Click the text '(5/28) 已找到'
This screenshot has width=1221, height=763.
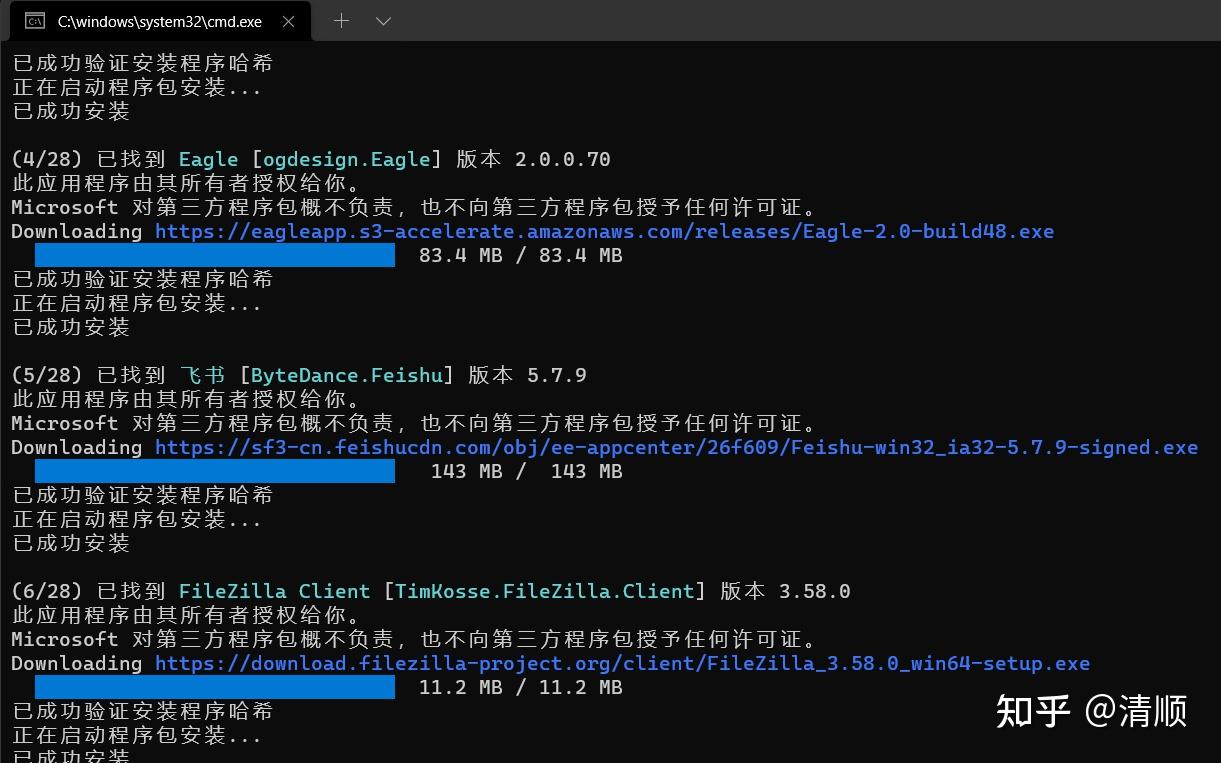tap(88, 375)
